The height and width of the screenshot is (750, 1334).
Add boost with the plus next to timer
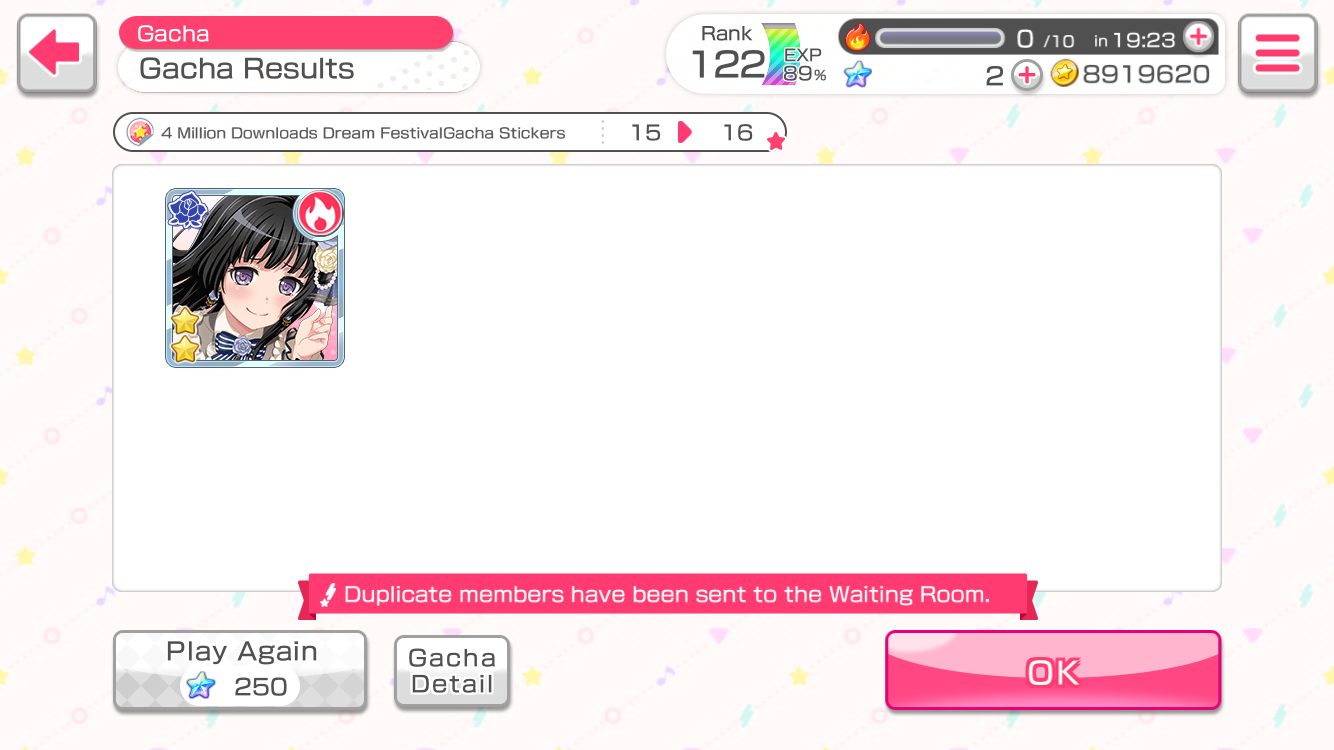tap(1198, 38)
